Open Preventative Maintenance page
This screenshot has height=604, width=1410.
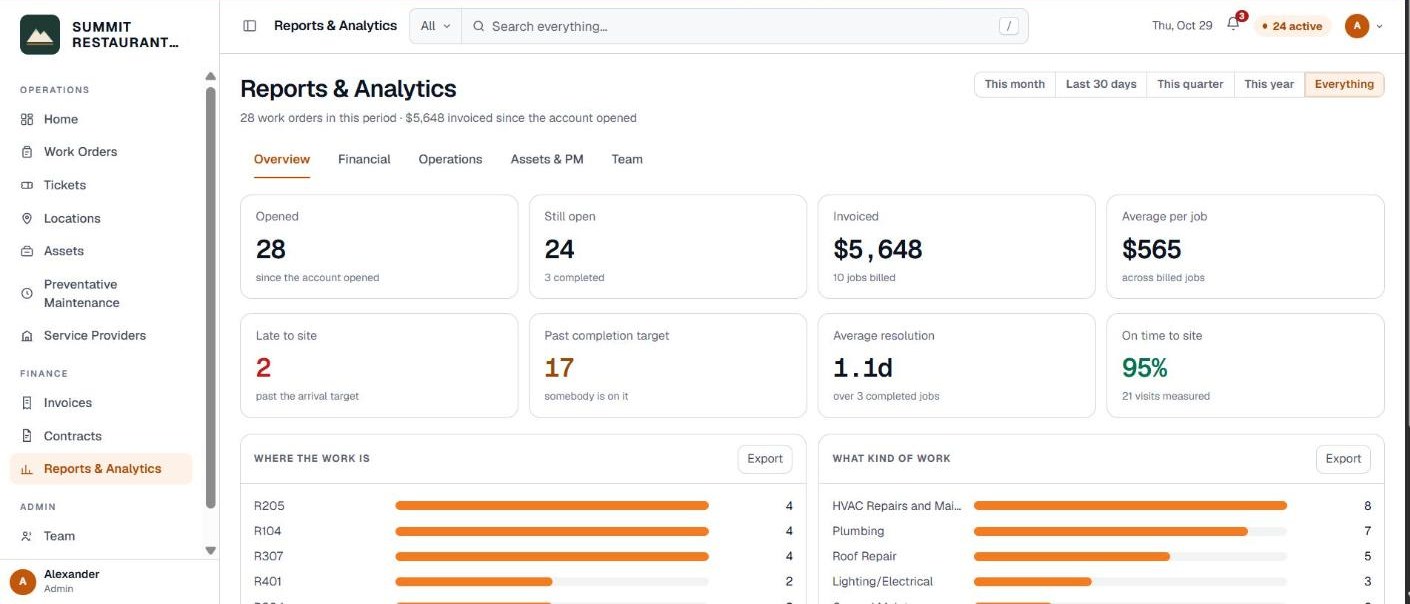(101, 294)
